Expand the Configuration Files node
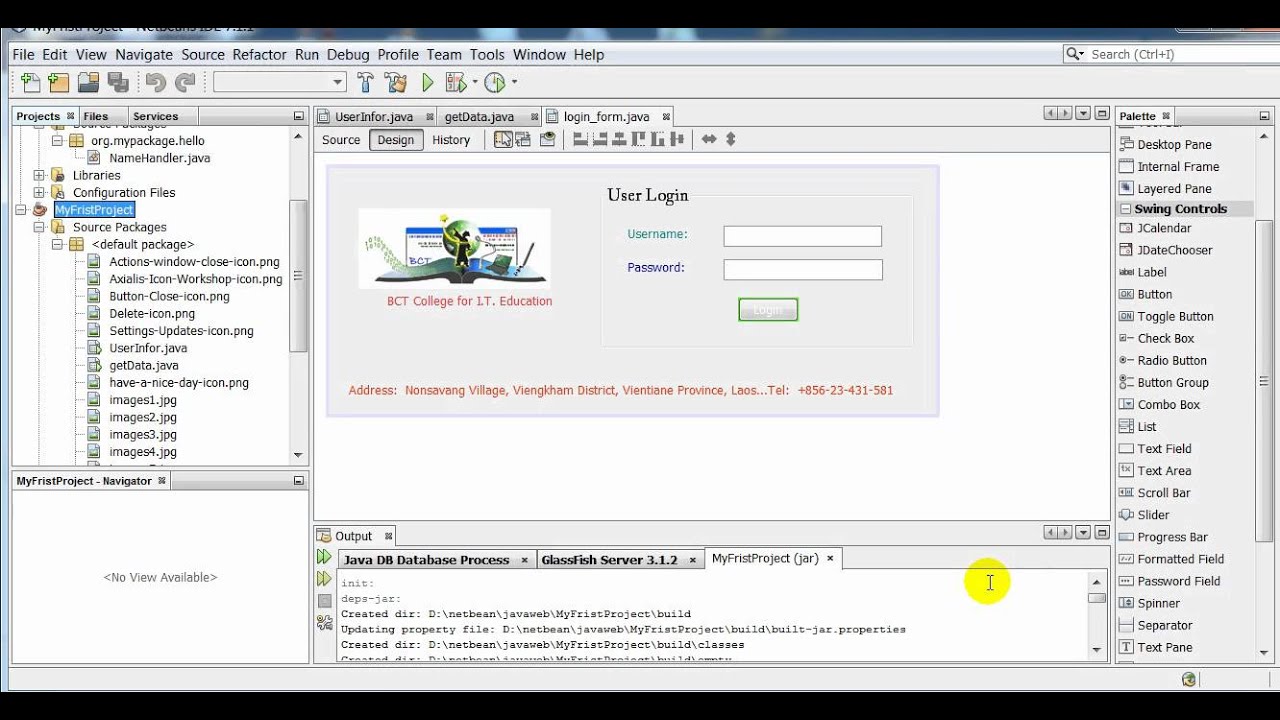The width and height of the screenshot is (1280, 720). (39, 192)
